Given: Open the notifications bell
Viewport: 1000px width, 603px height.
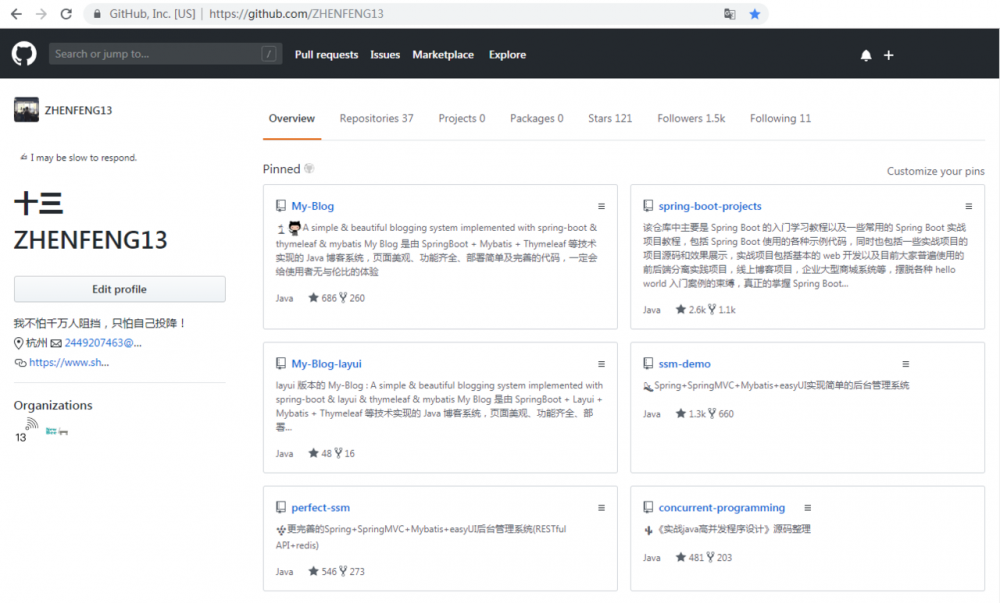Looking at the screenshot, I should 866,55.
